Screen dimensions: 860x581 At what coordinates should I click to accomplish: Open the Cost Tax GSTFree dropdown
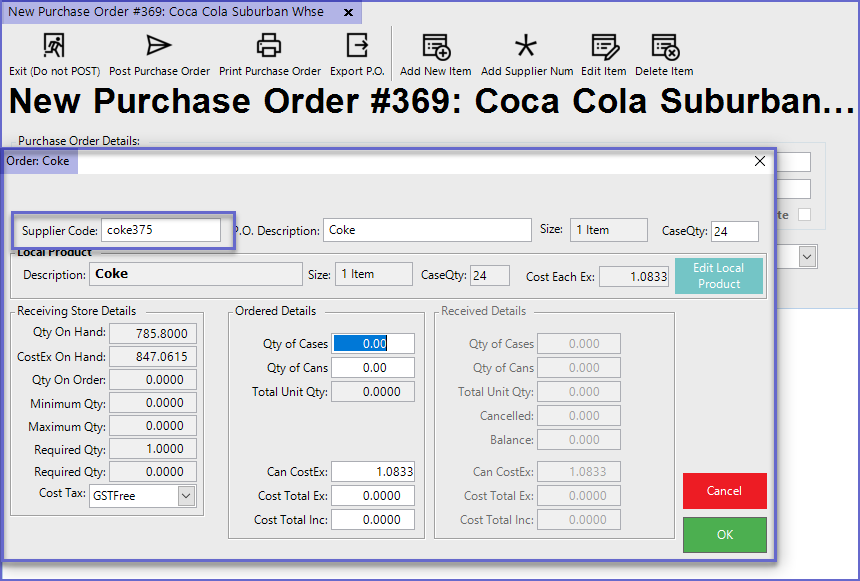[186, 496]
